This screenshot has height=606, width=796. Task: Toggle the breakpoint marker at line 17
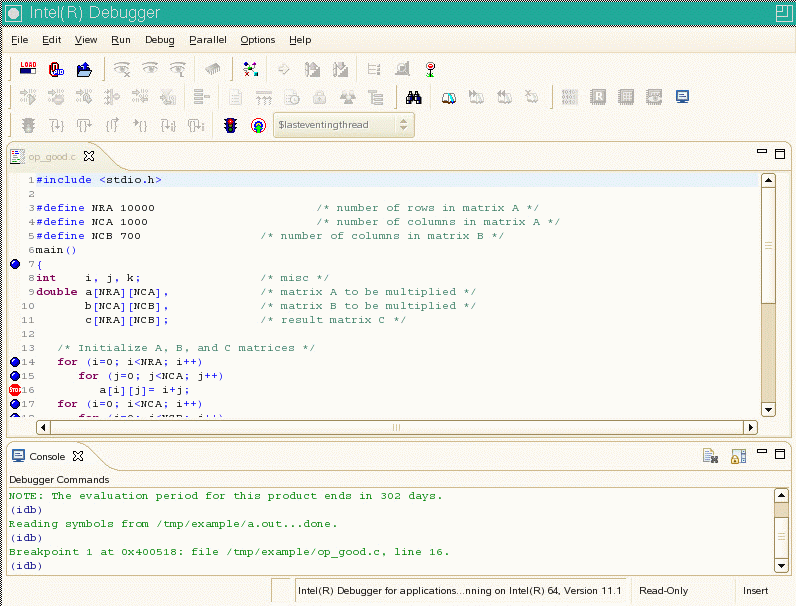tap(15, 404)
